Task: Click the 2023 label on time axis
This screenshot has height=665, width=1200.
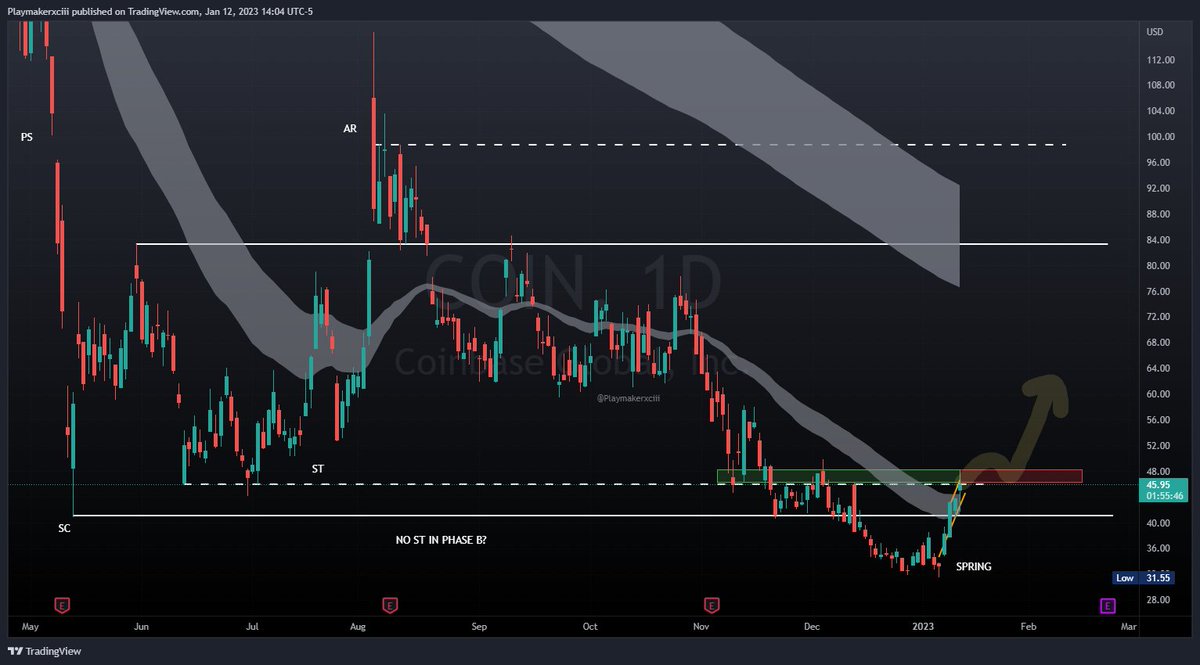Action: tap(923, 627)
